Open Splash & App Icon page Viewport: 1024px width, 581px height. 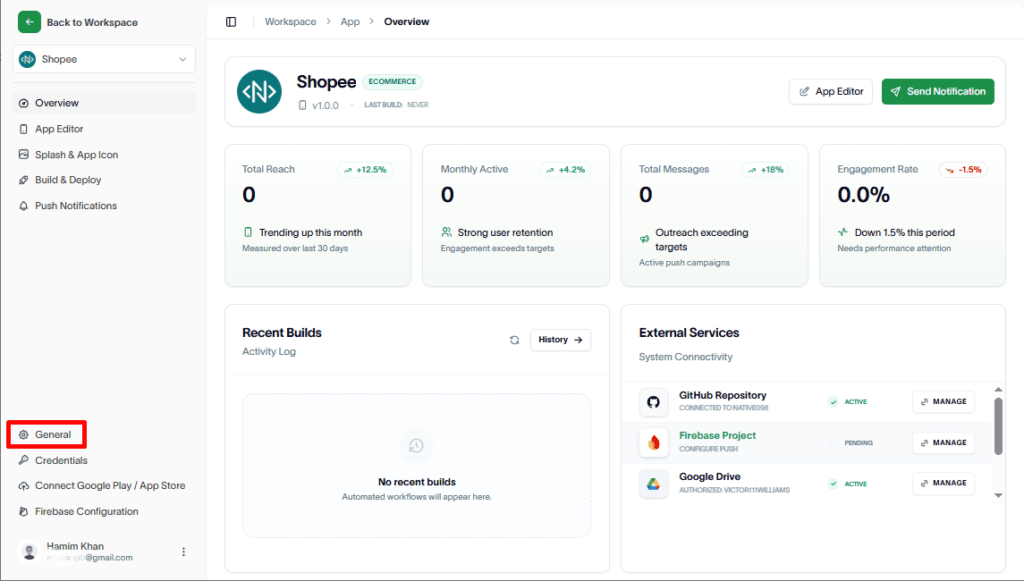tap(104, 155)
